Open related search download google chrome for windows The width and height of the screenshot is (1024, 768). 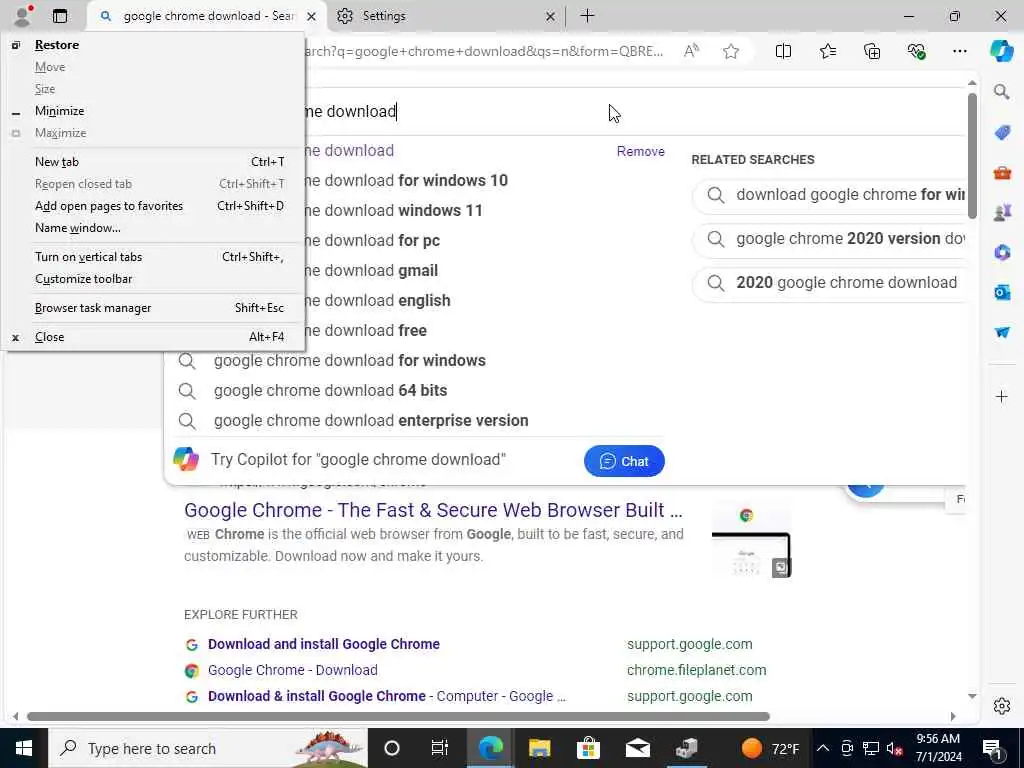coord(829,195)
